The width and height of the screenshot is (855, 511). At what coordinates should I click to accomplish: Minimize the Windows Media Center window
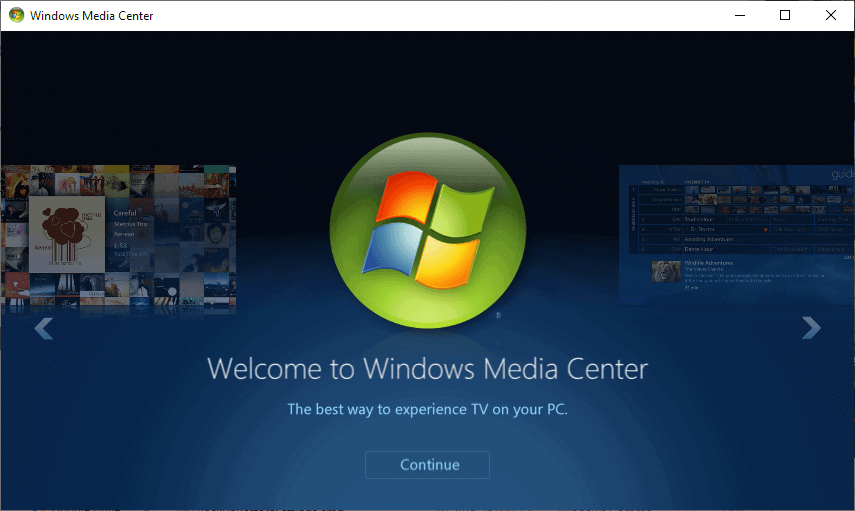pos(740,15)
